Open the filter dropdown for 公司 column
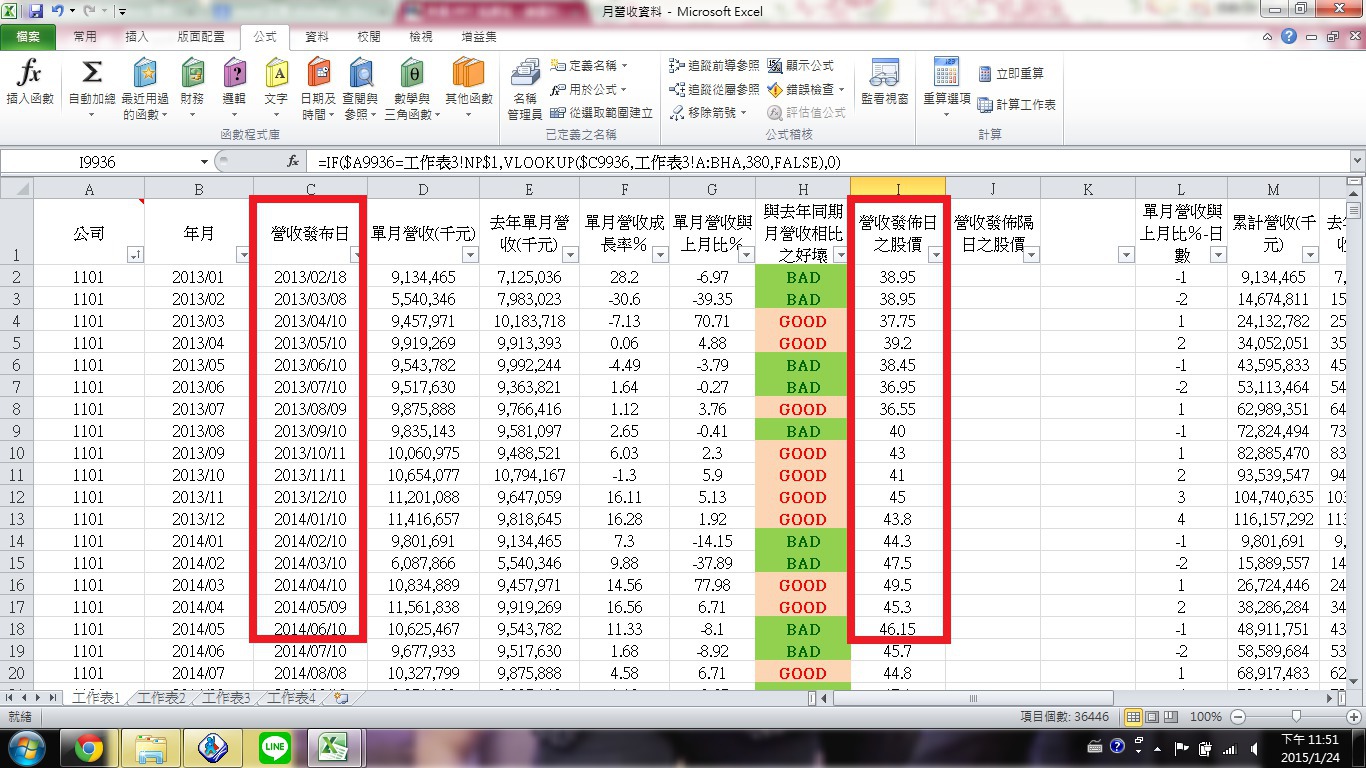 [134, 256]
